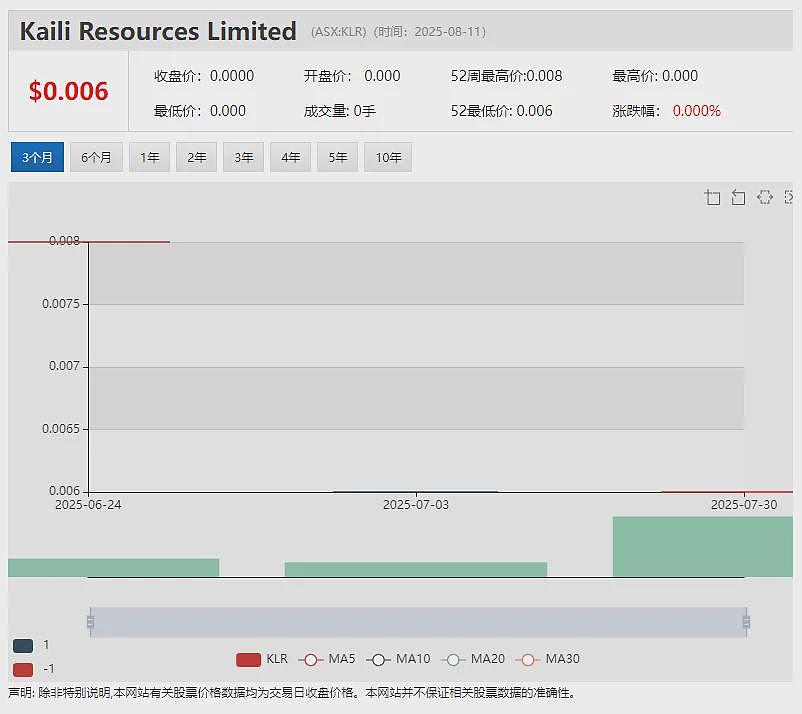Click the 0.0065 y-axis label

(x=61, y=429)
